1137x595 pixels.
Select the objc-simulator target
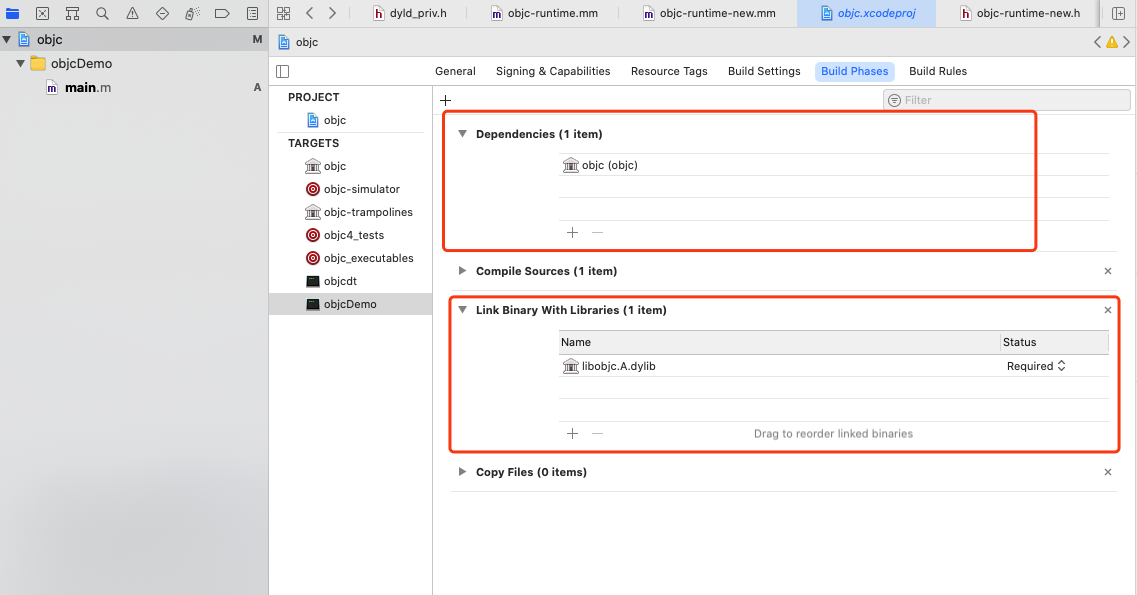[362, 189]
